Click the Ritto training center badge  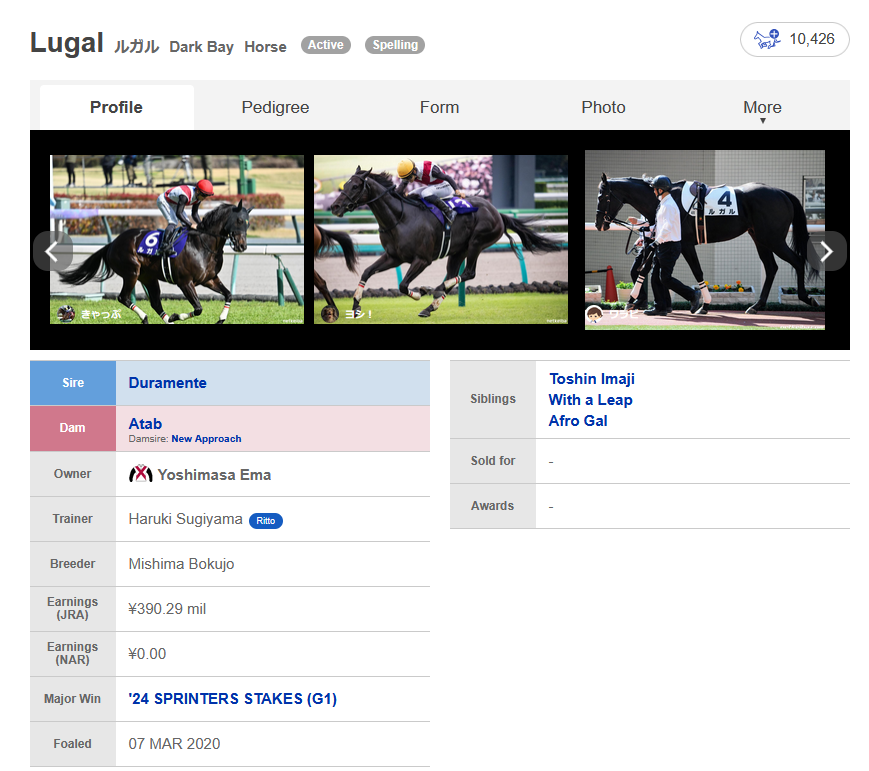click(x=266, y=520)
